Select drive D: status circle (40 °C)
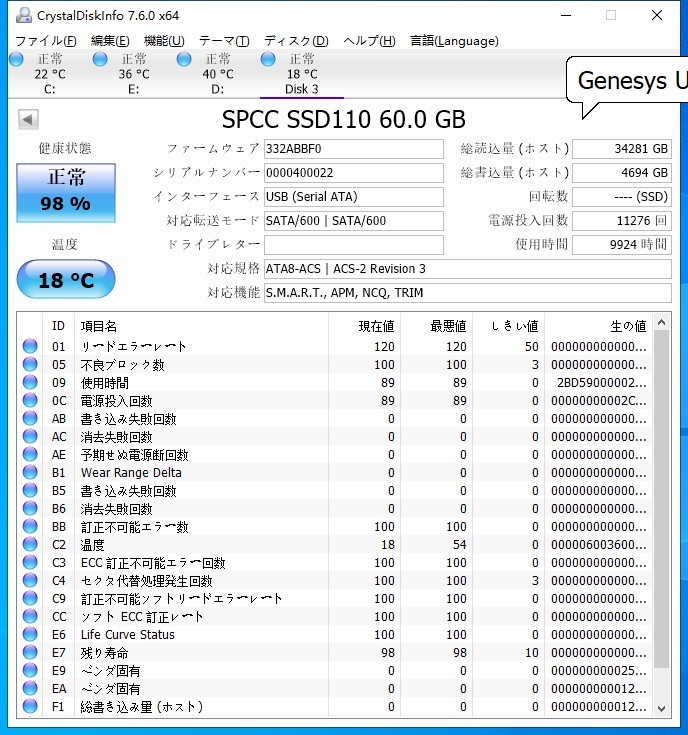 [184, 60]
